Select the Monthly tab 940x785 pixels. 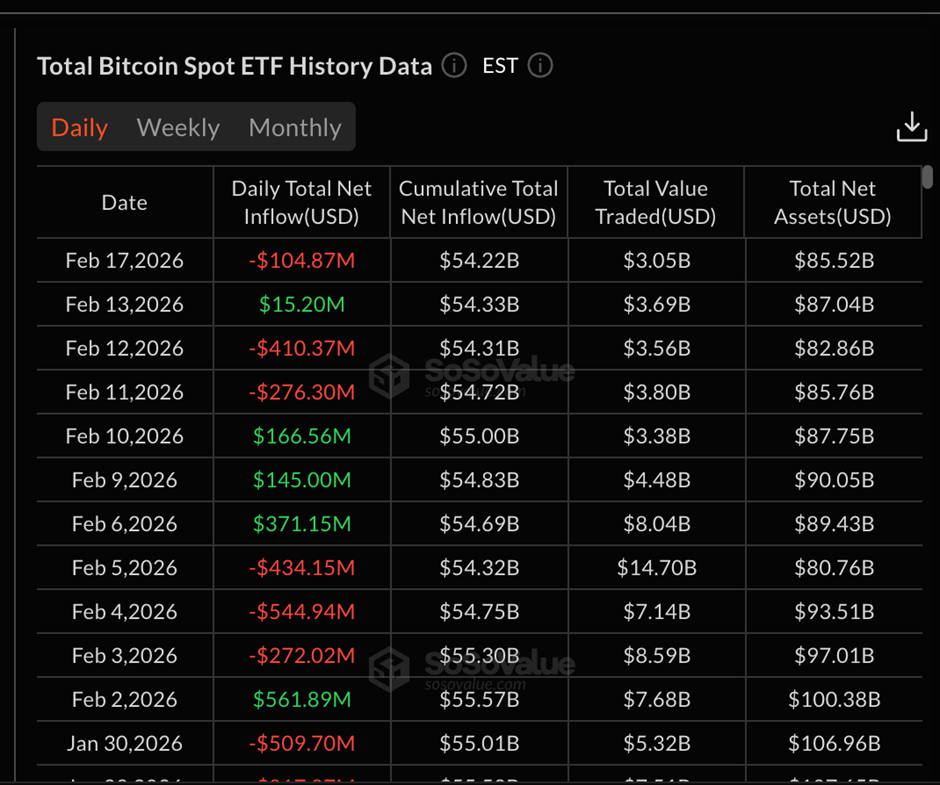coord(295,128)
